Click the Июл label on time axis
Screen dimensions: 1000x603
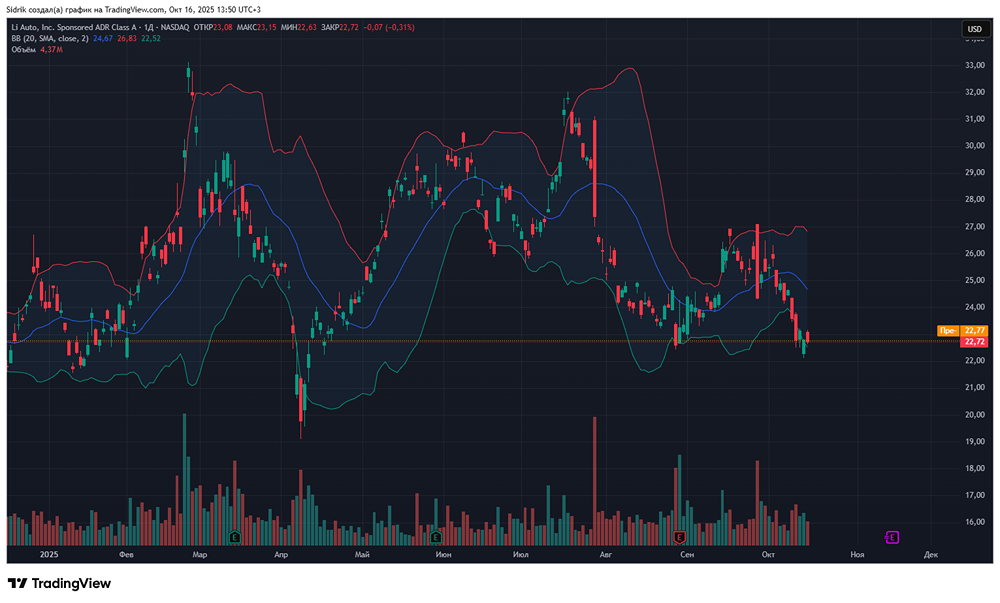(520, 555)
